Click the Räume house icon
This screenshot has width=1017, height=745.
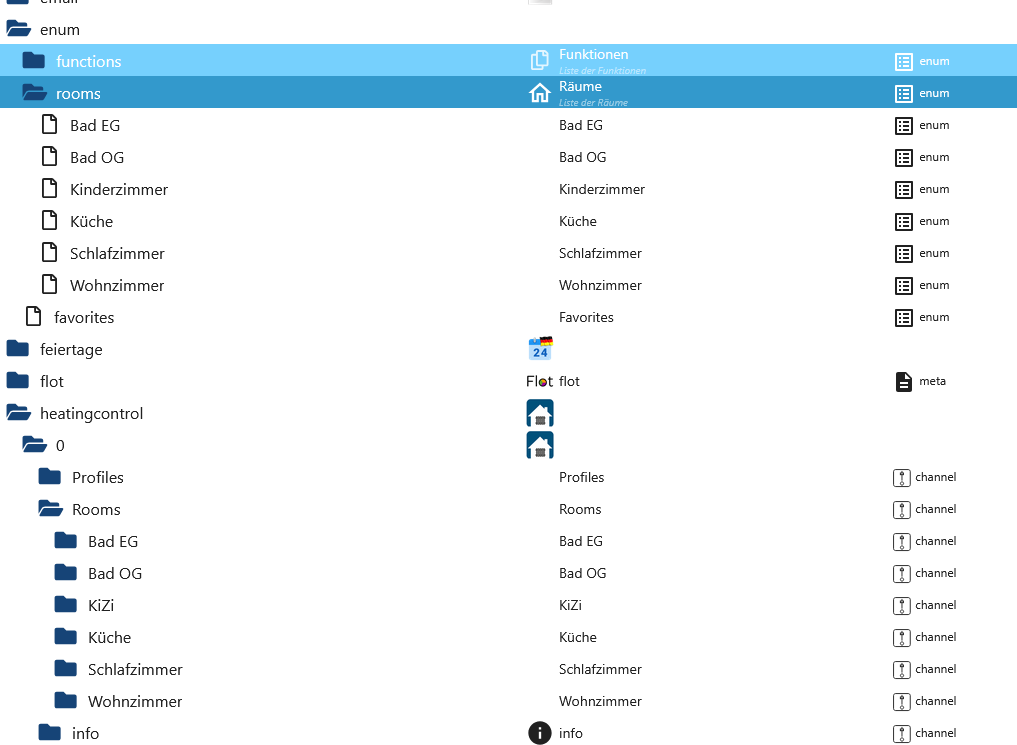pyautogui.click(x=540, y=93)
